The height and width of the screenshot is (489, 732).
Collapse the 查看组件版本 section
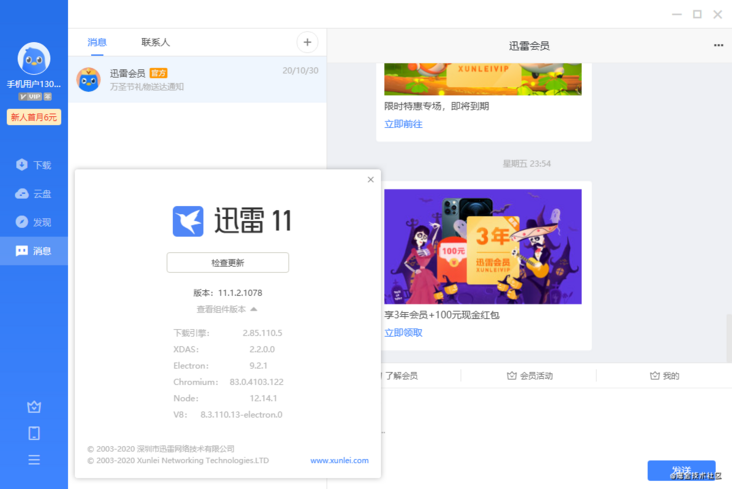tap(227, 309)
